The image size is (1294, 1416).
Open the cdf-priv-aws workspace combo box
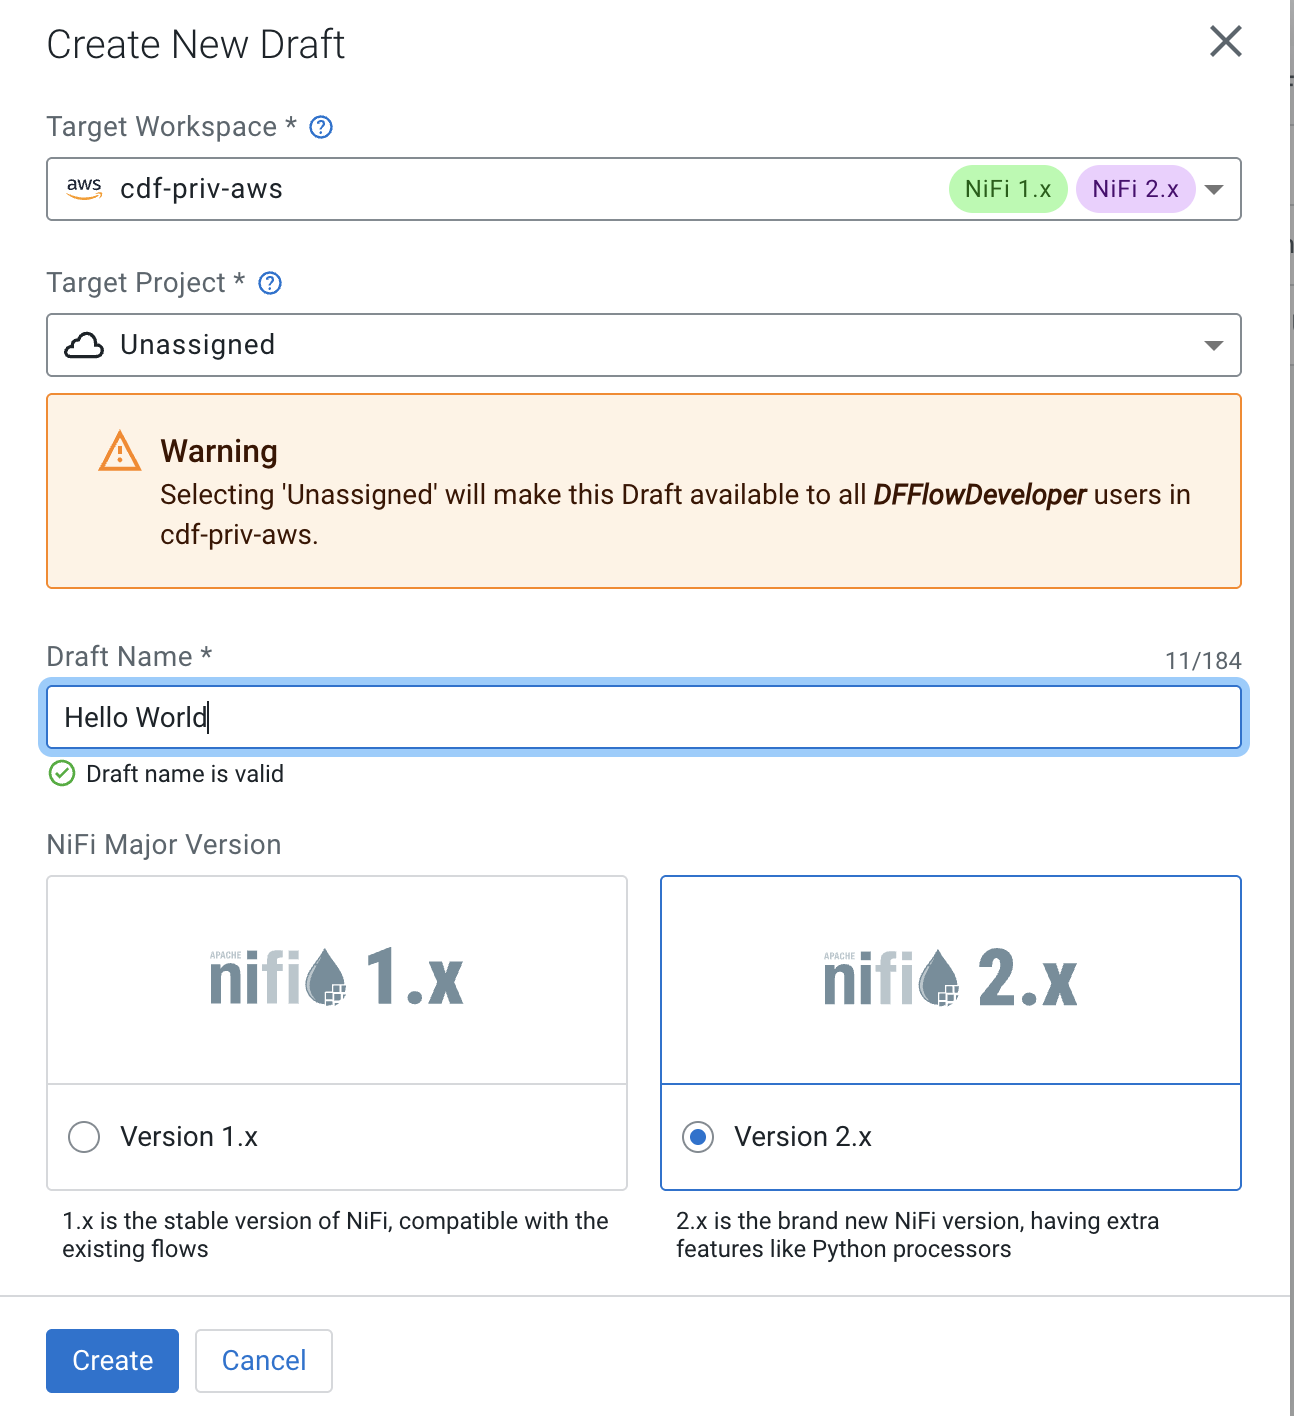tap(500, 189)
